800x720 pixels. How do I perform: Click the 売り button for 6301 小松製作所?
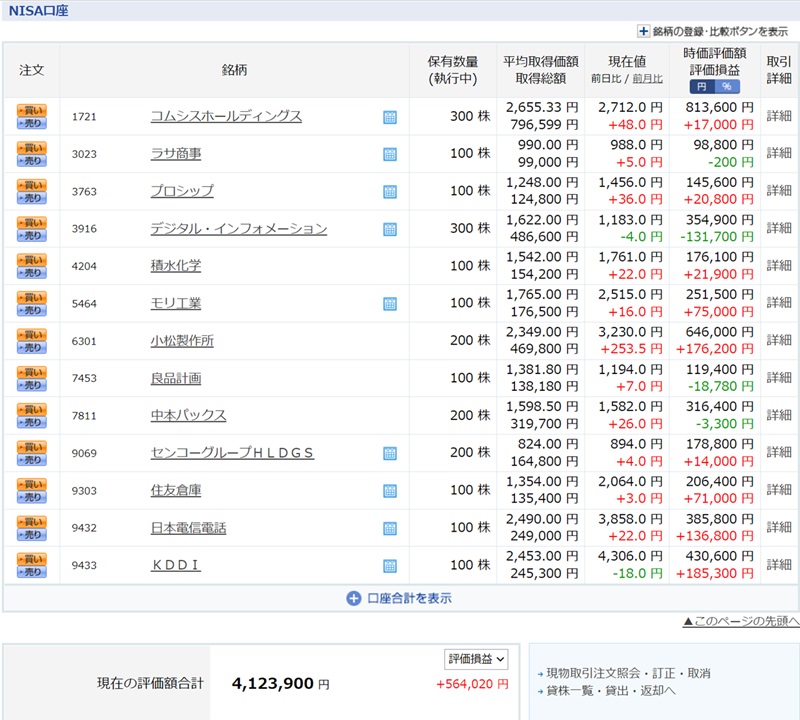tap(32, 347)
